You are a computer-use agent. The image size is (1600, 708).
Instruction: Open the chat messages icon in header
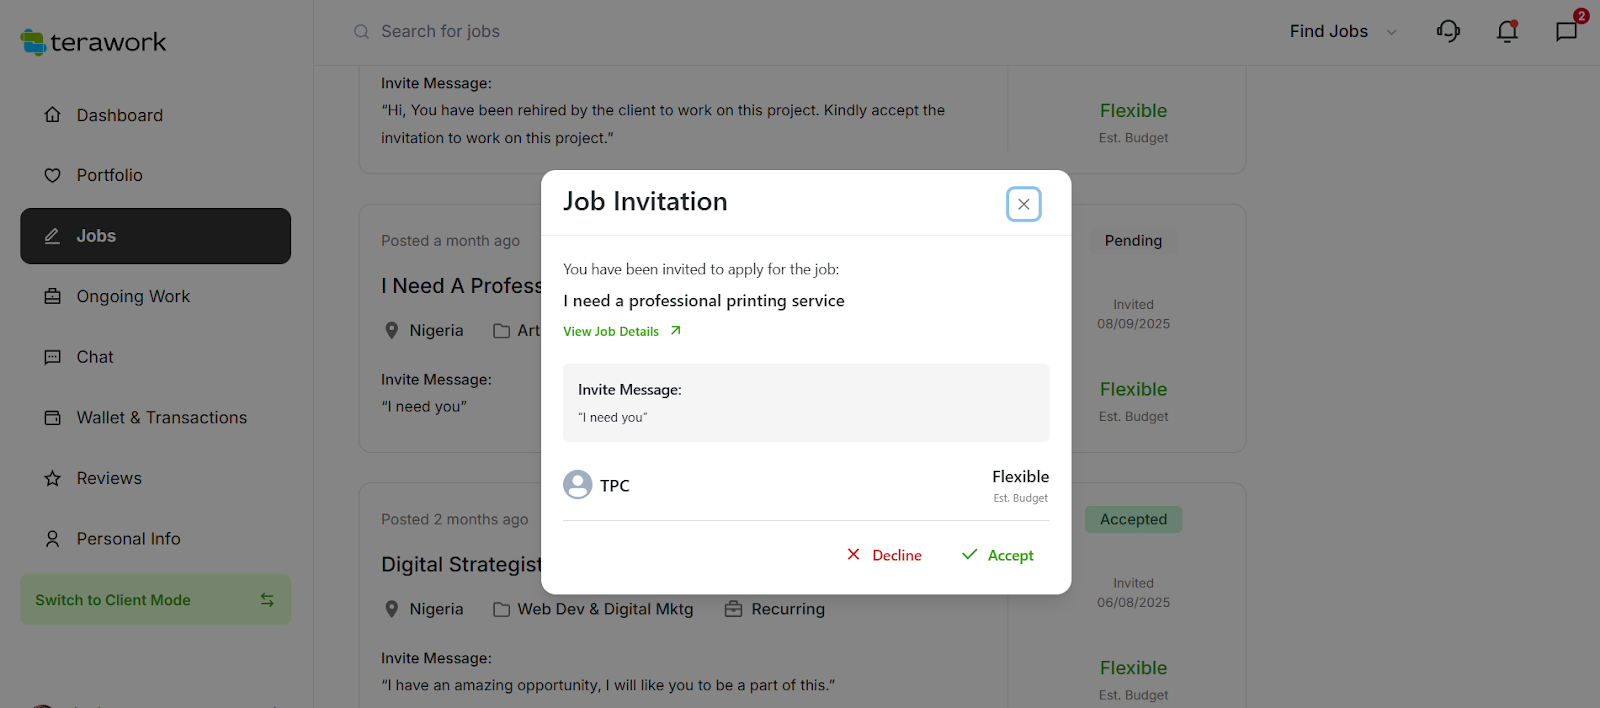click(1566, 32)
